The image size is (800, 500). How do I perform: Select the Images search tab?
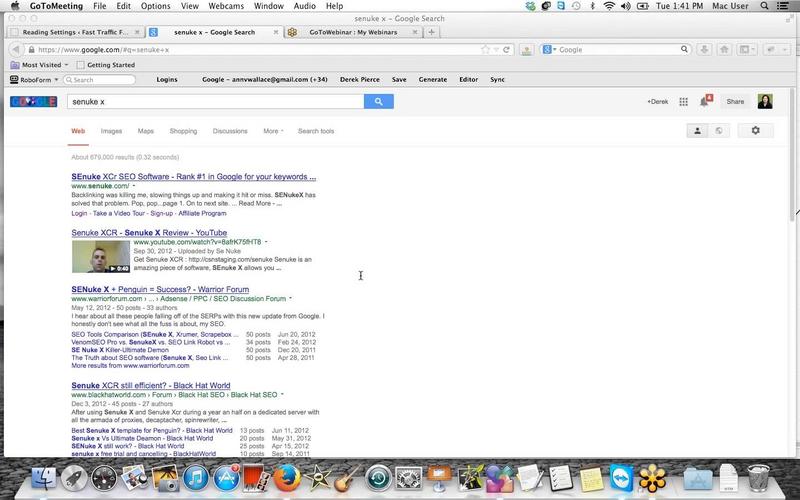pyautogui.click(x=111, y=131)
